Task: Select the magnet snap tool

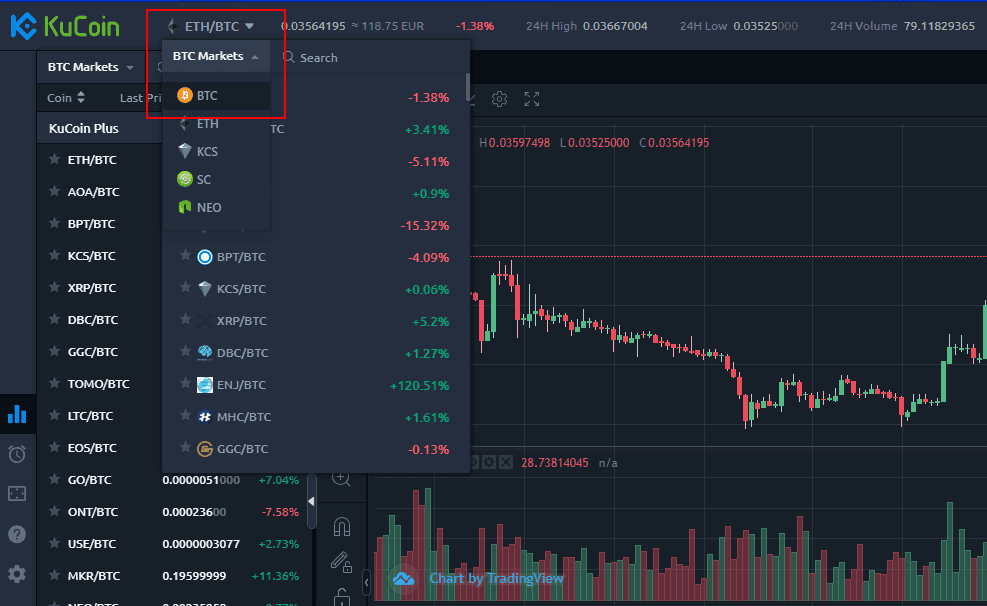Action: tap(342, 526)
